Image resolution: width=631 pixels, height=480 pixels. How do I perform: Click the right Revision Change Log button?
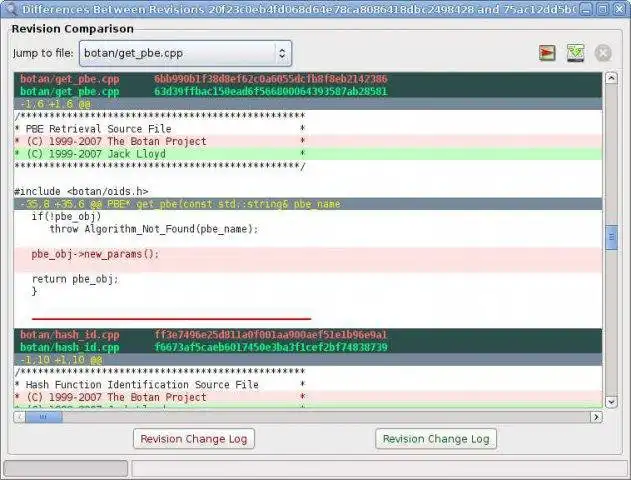point(436,439)
